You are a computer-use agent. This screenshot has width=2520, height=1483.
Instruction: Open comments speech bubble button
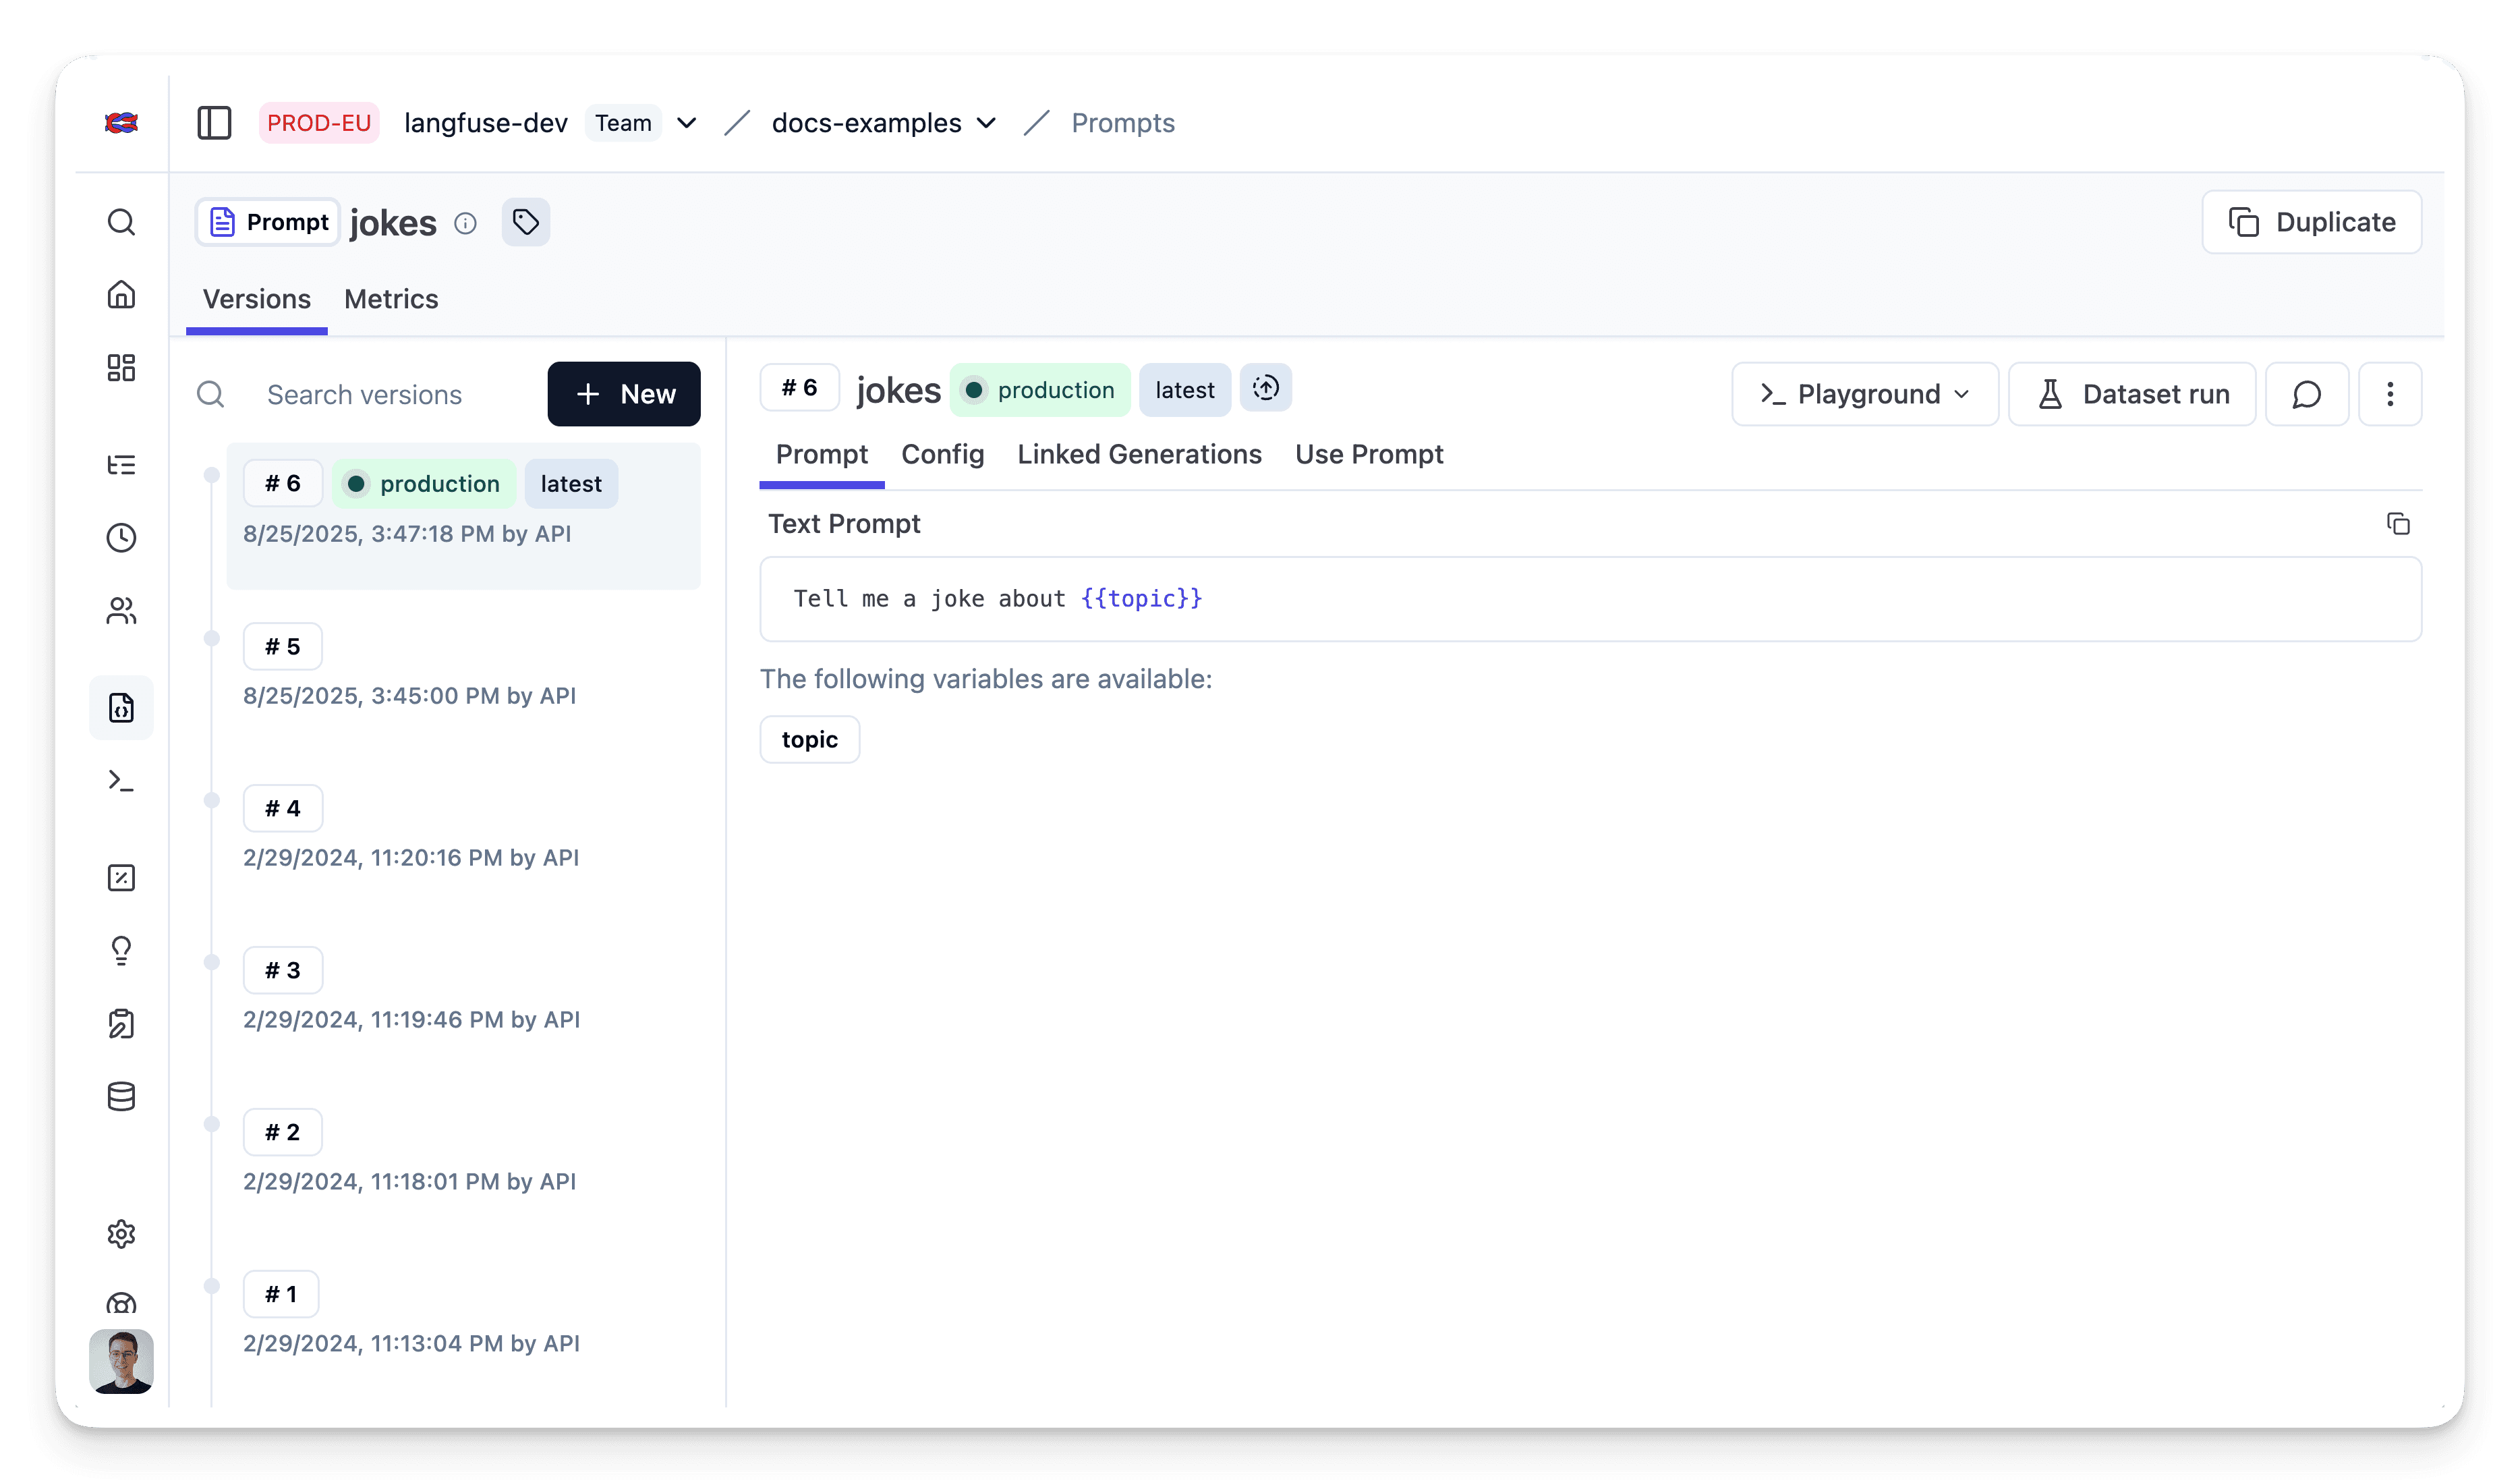[x=2307, y=394]
